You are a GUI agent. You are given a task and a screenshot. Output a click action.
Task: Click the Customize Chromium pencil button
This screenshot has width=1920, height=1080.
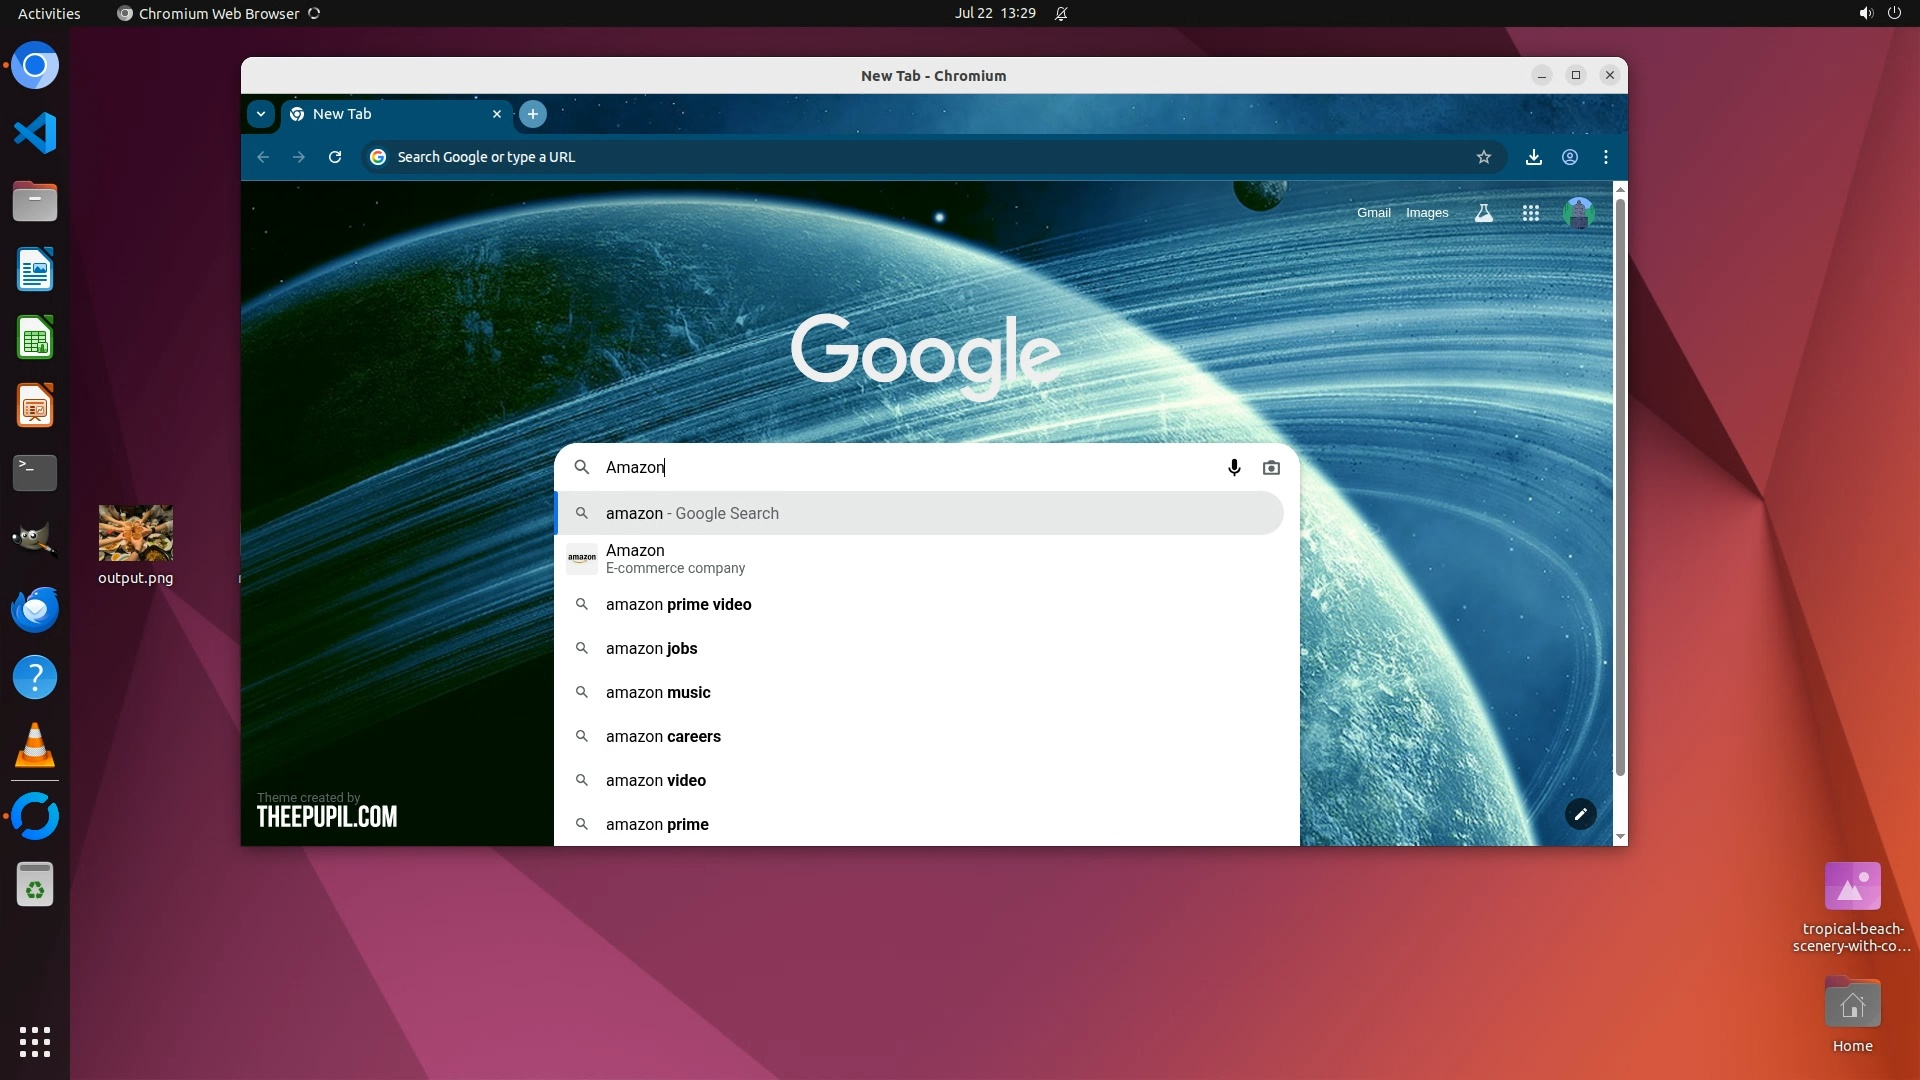pyautogui.click(x=1580, y=814)
